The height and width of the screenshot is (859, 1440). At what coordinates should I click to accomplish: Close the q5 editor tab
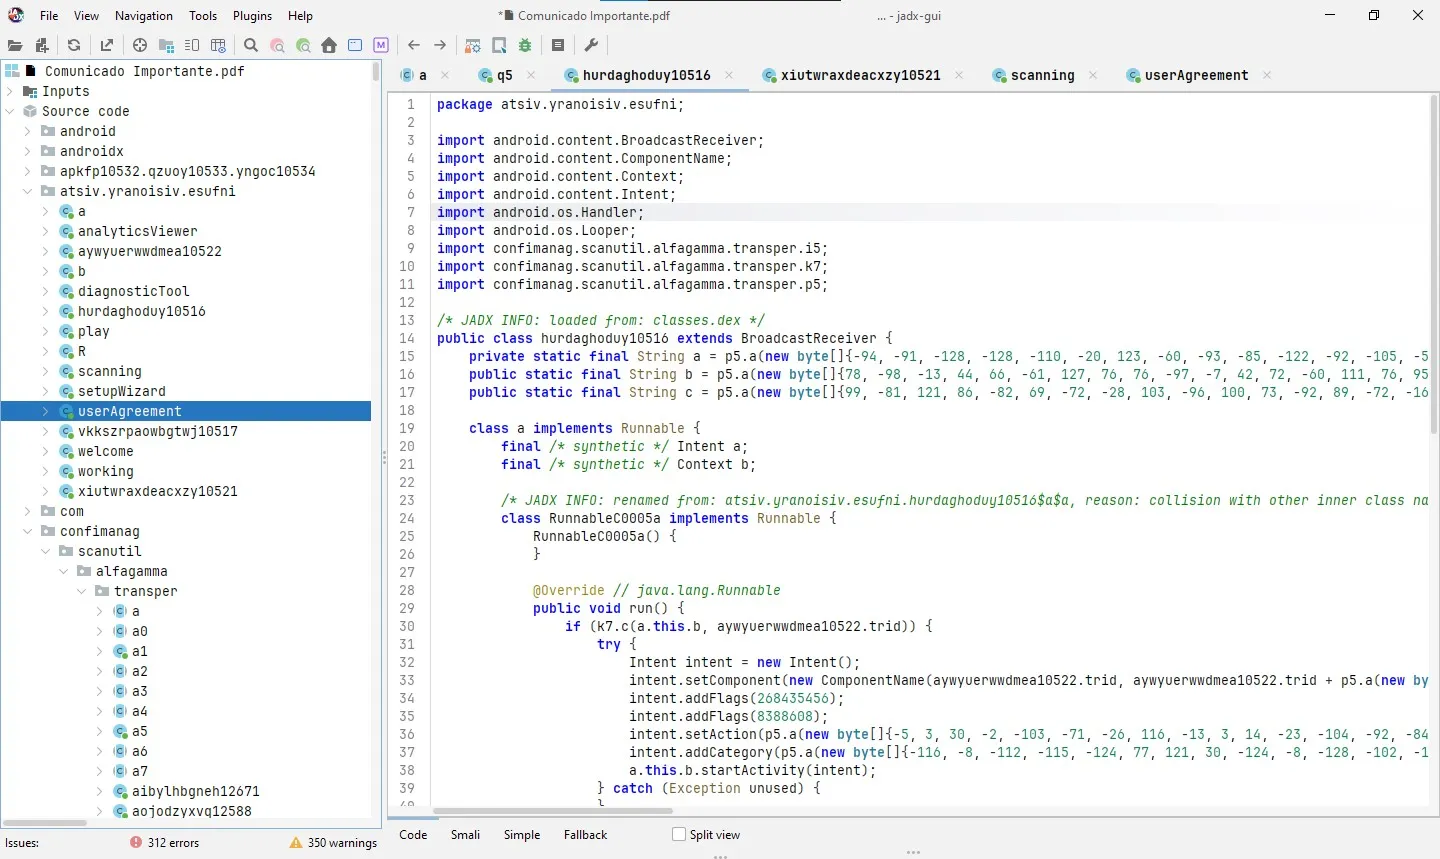[x=531, y=75]
